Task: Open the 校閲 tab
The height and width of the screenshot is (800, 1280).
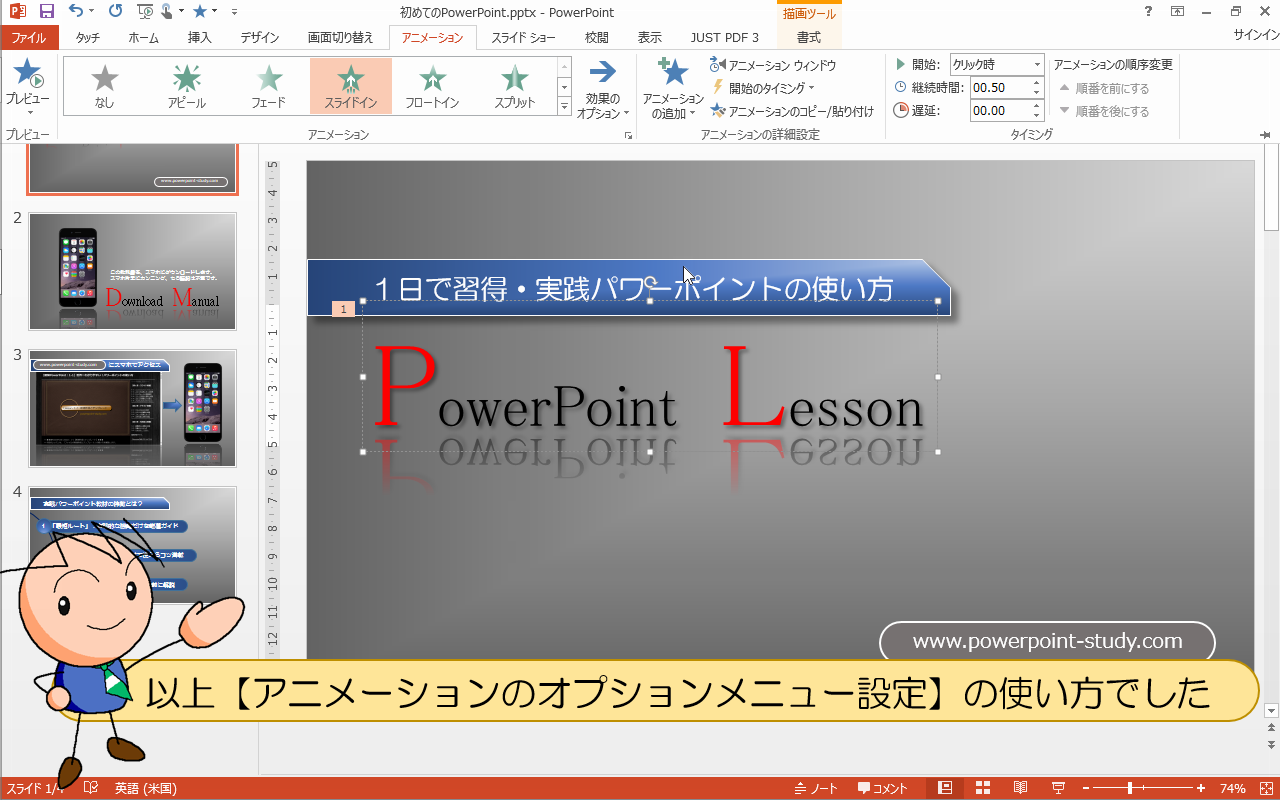Action: click(596, 38)
